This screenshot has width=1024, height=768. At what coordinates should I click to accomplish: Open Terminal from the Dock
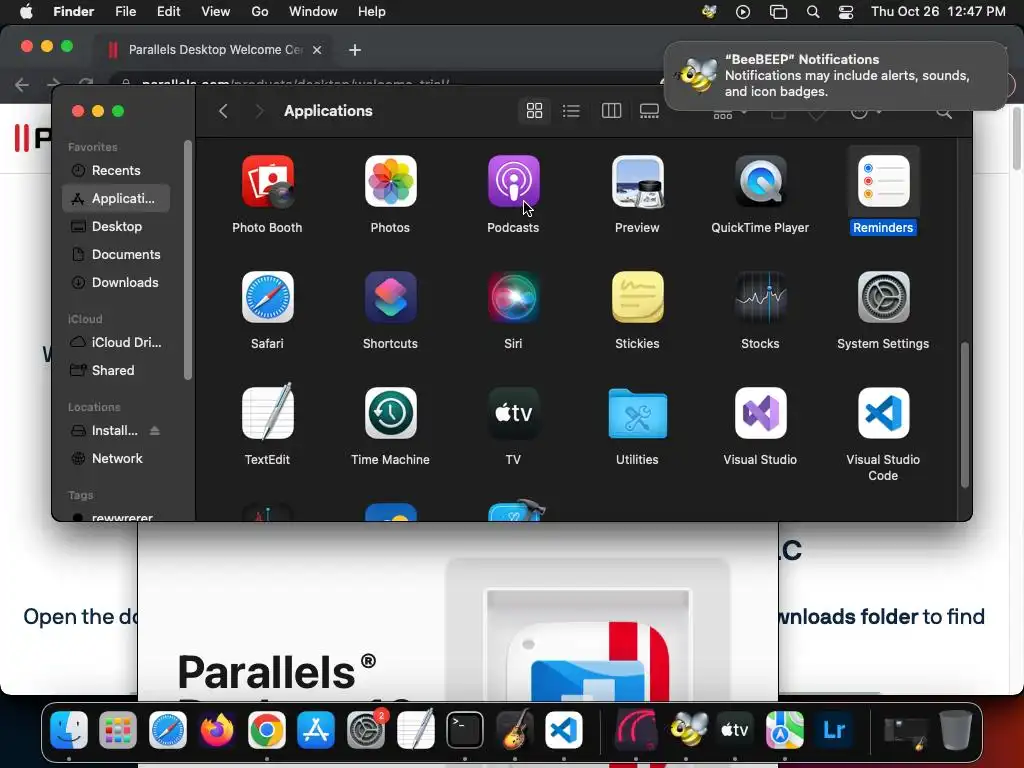[x=464, y=729]
